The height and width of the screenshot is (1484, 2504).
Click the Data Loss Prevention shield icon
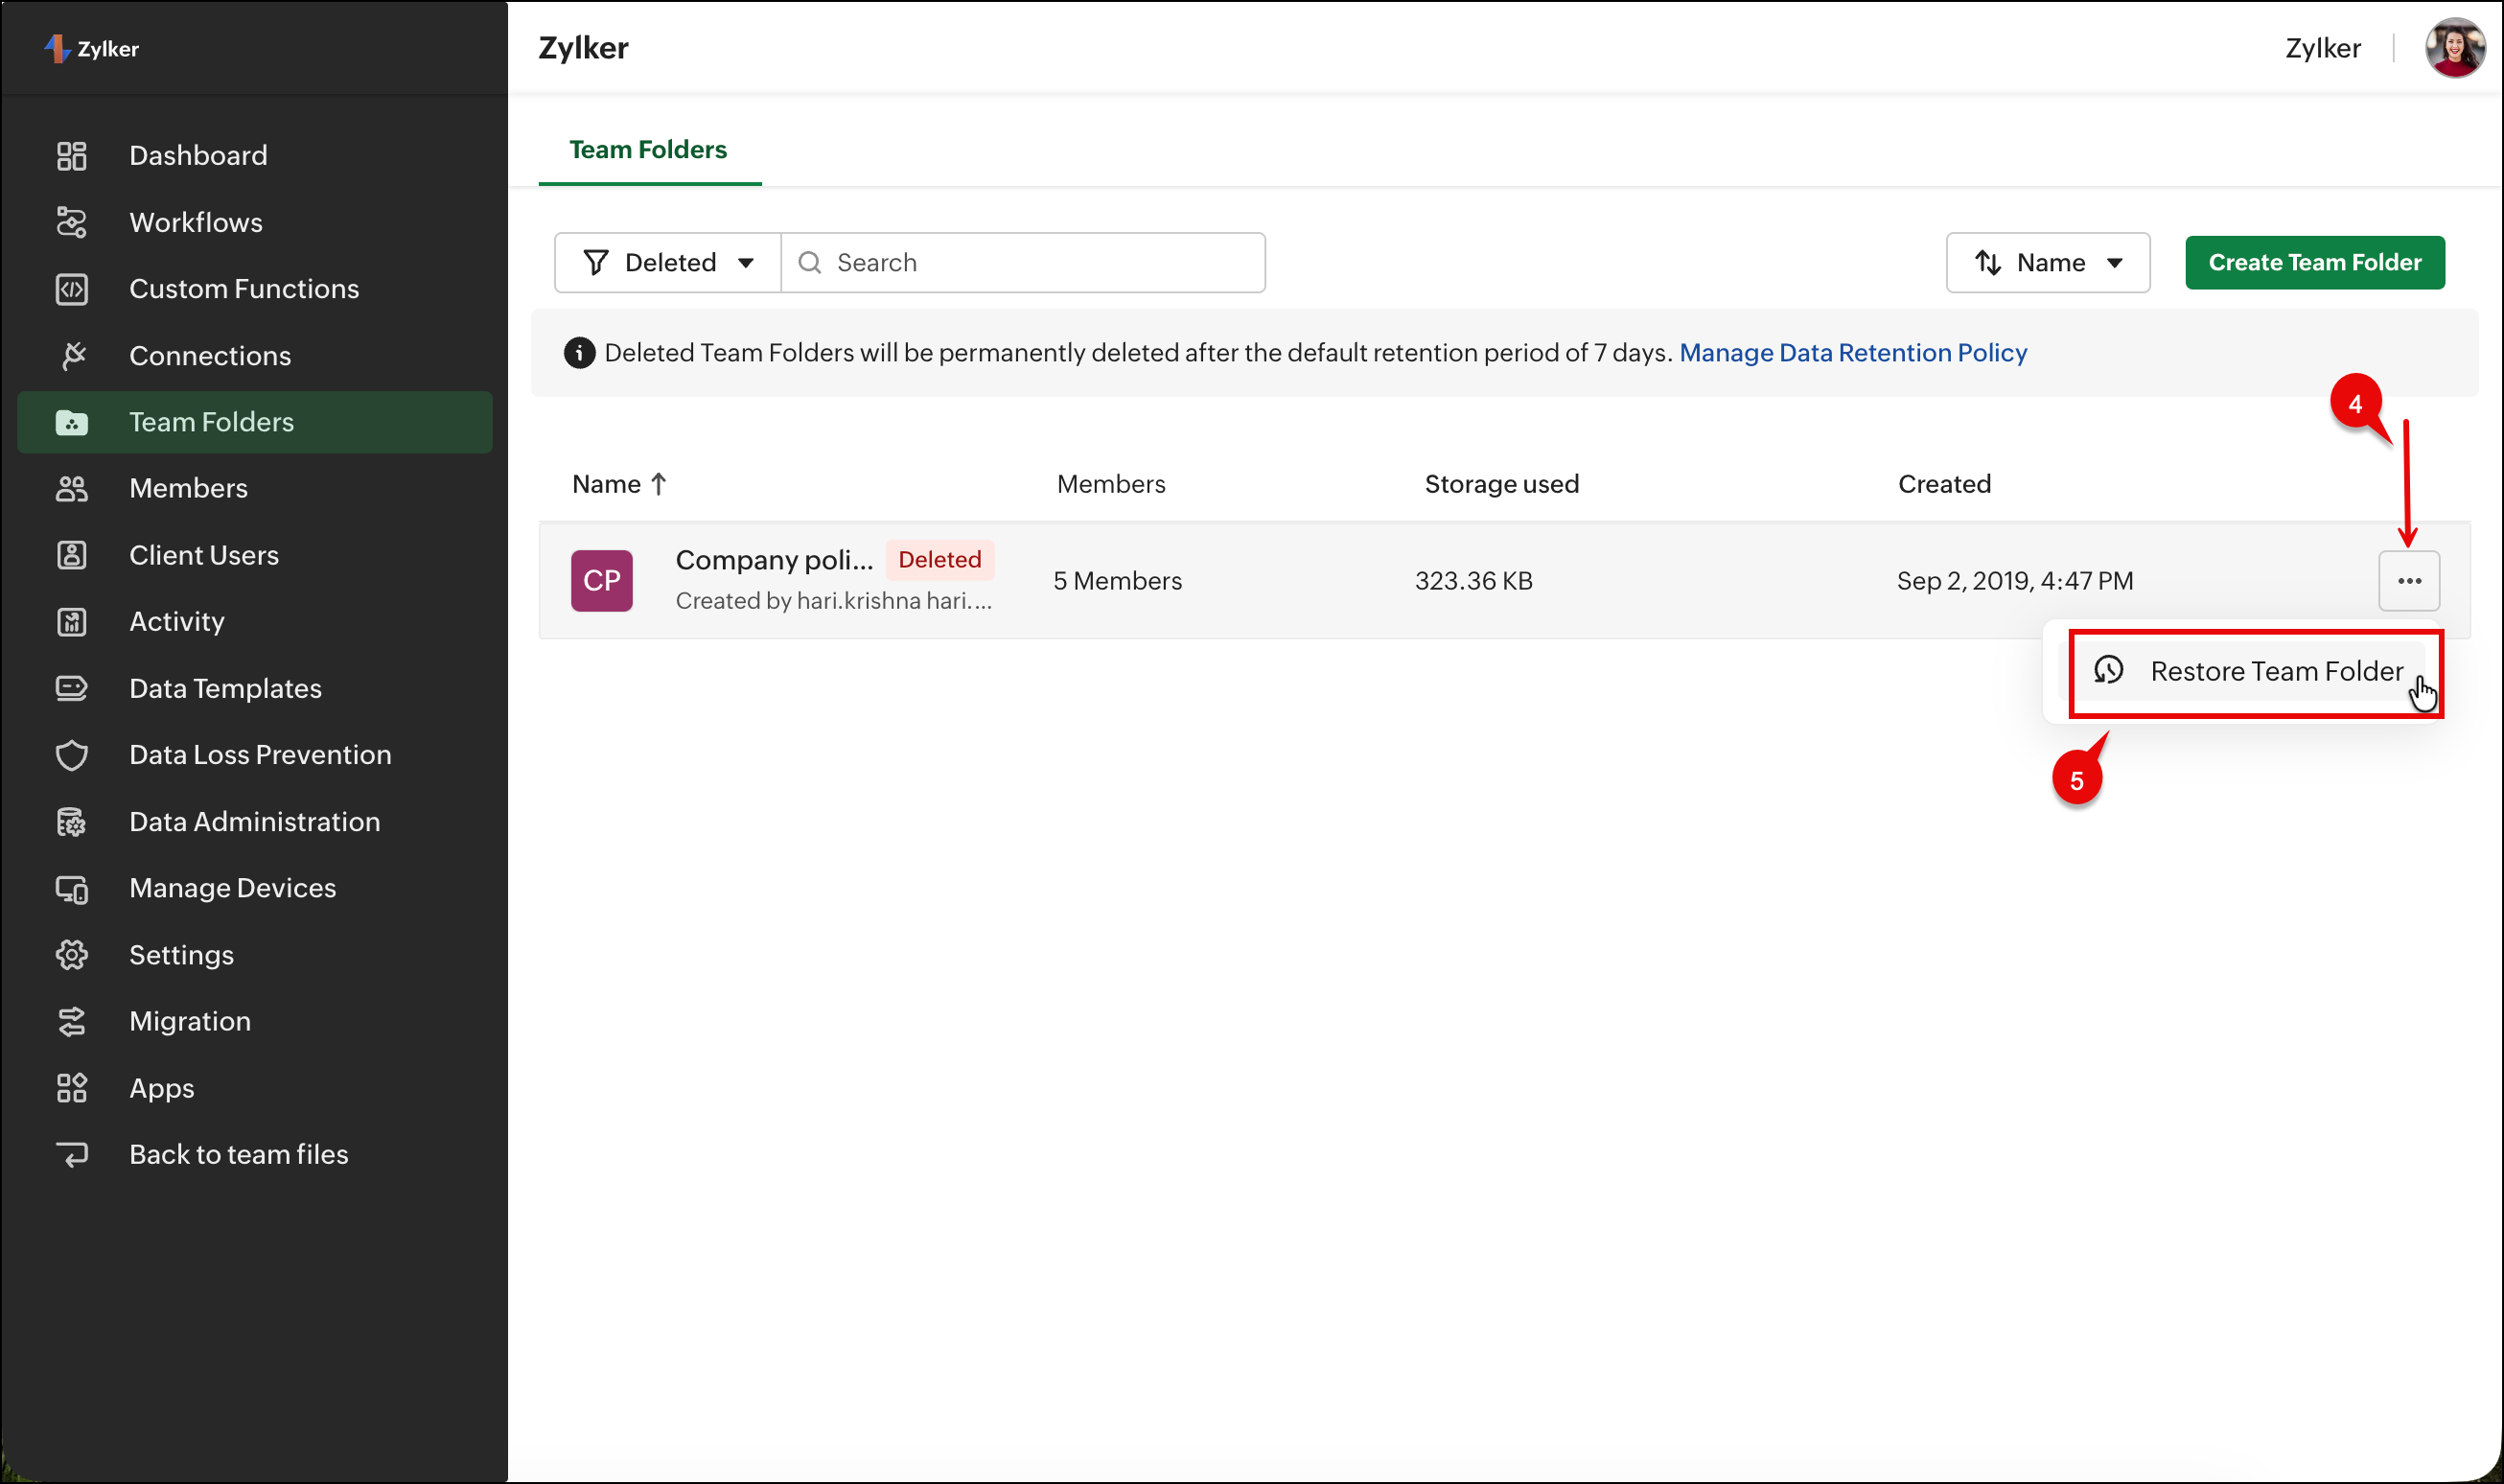click(71, 755)
